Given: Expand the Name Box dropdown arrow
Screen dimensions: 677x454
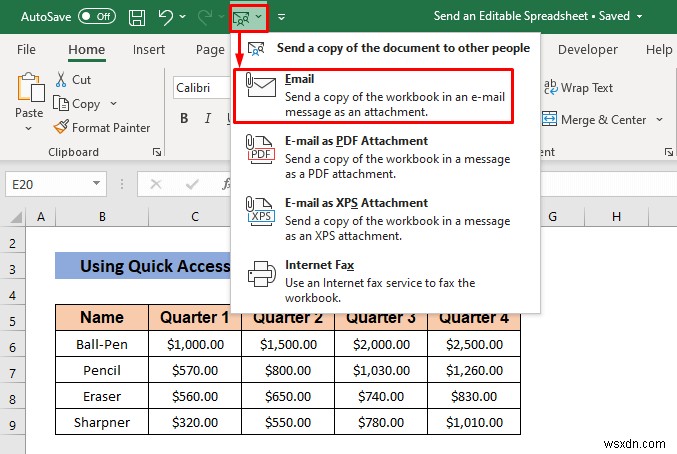Looking at the screenshot, I should (96, 184).
